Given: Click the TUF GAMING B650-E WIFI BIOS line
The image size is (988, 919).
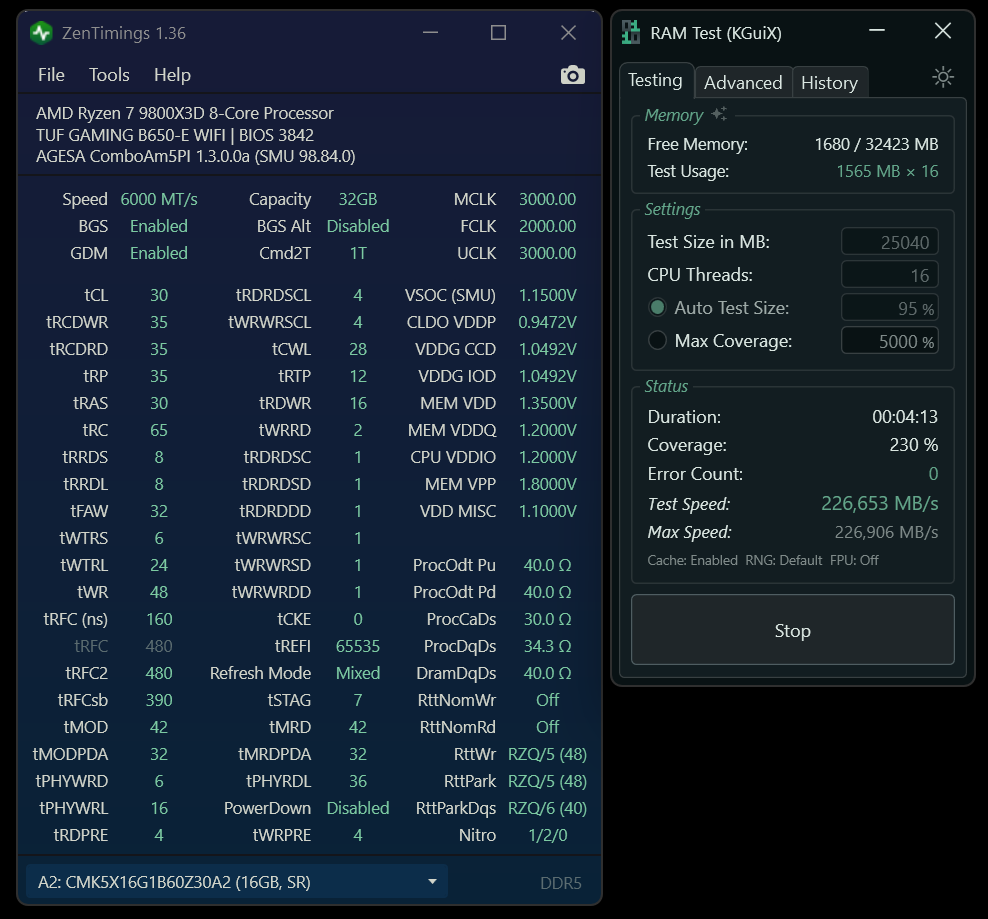Looking at the screenshot, I should pyautogui.click(x=175, y=135).
